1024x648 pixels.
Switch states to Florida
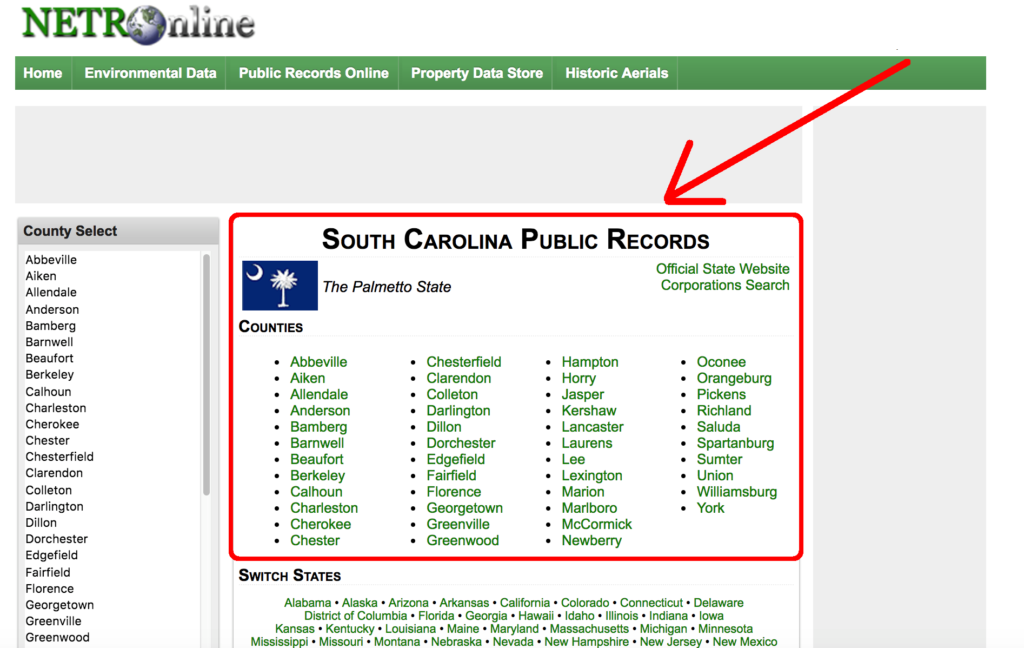coord(440,616)
